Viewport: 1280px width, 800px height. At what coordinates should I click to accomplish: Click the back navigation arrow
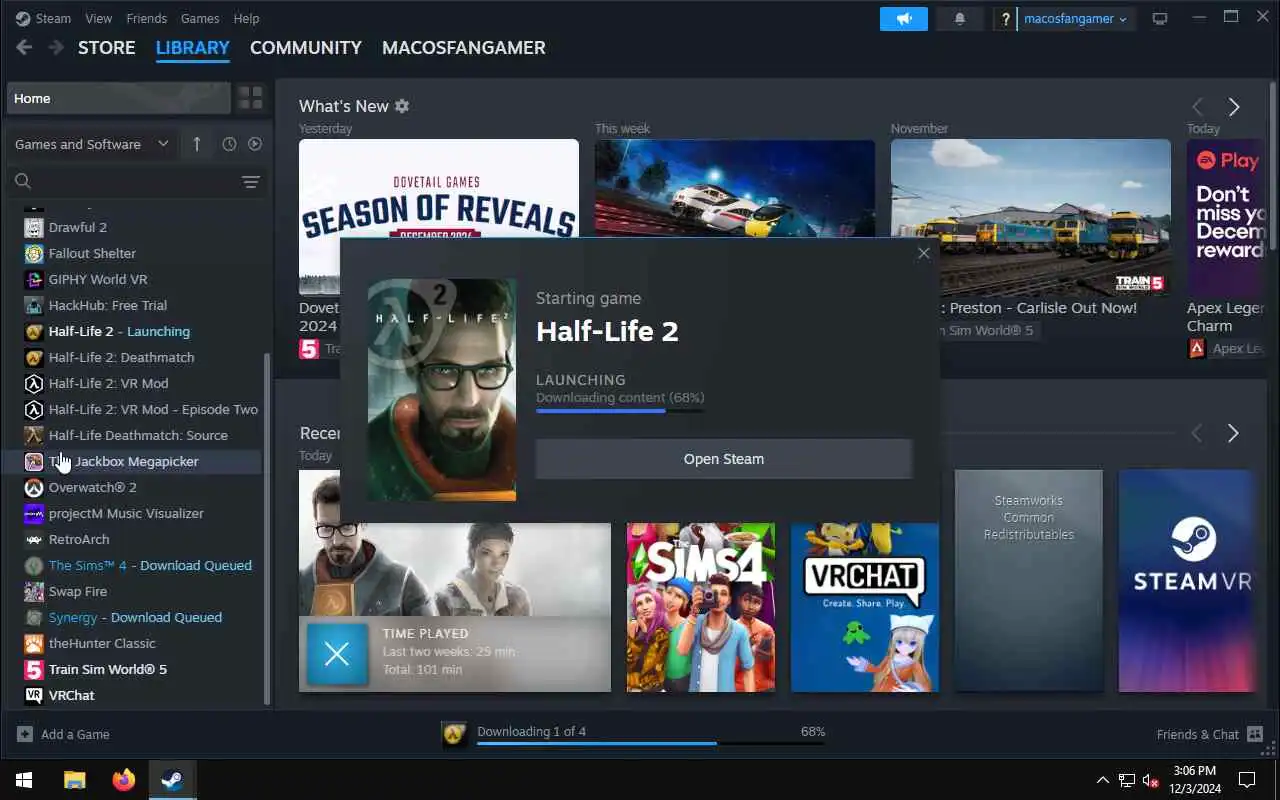(24, 48)
